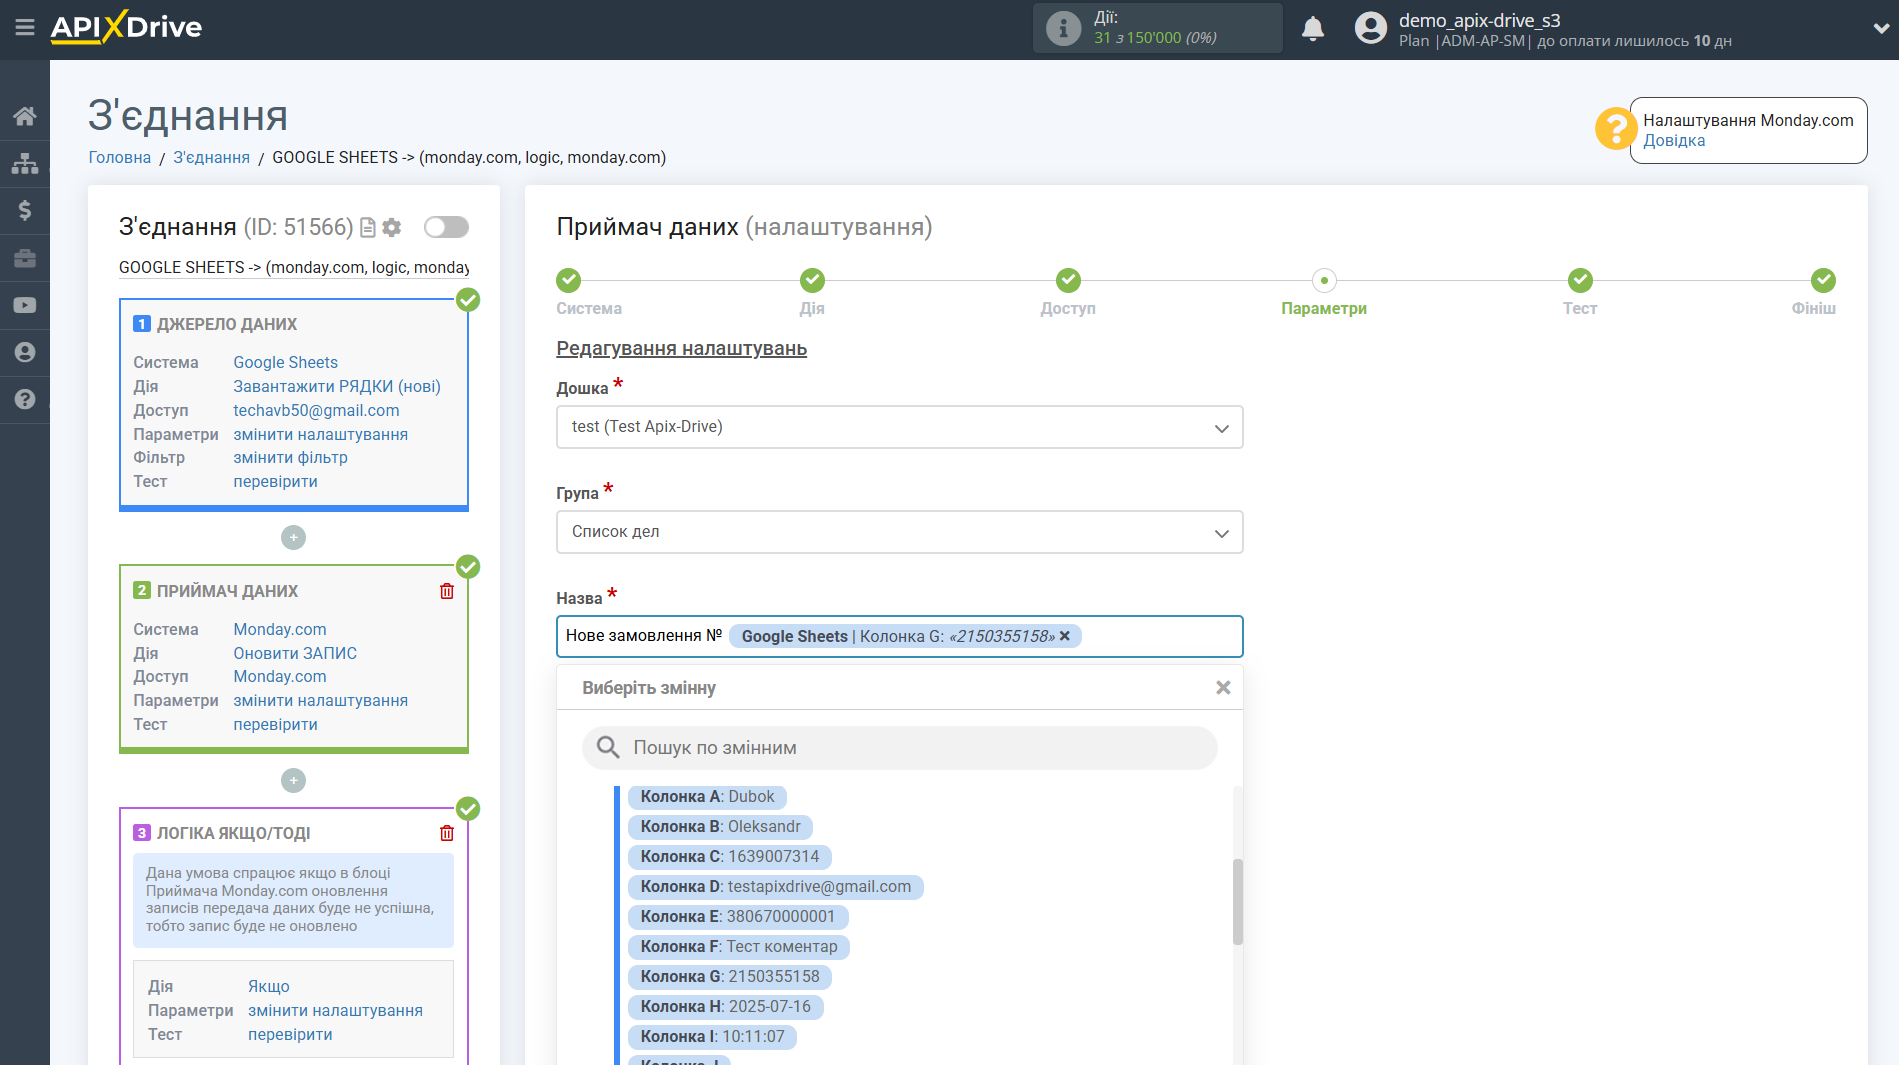Remove Колонка G tag from Назва field

(1065, 636)
